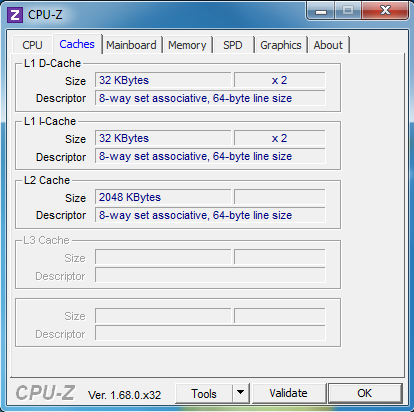Click the Tools button
Viewport: 414px width, 412px height.
point(204,394)
